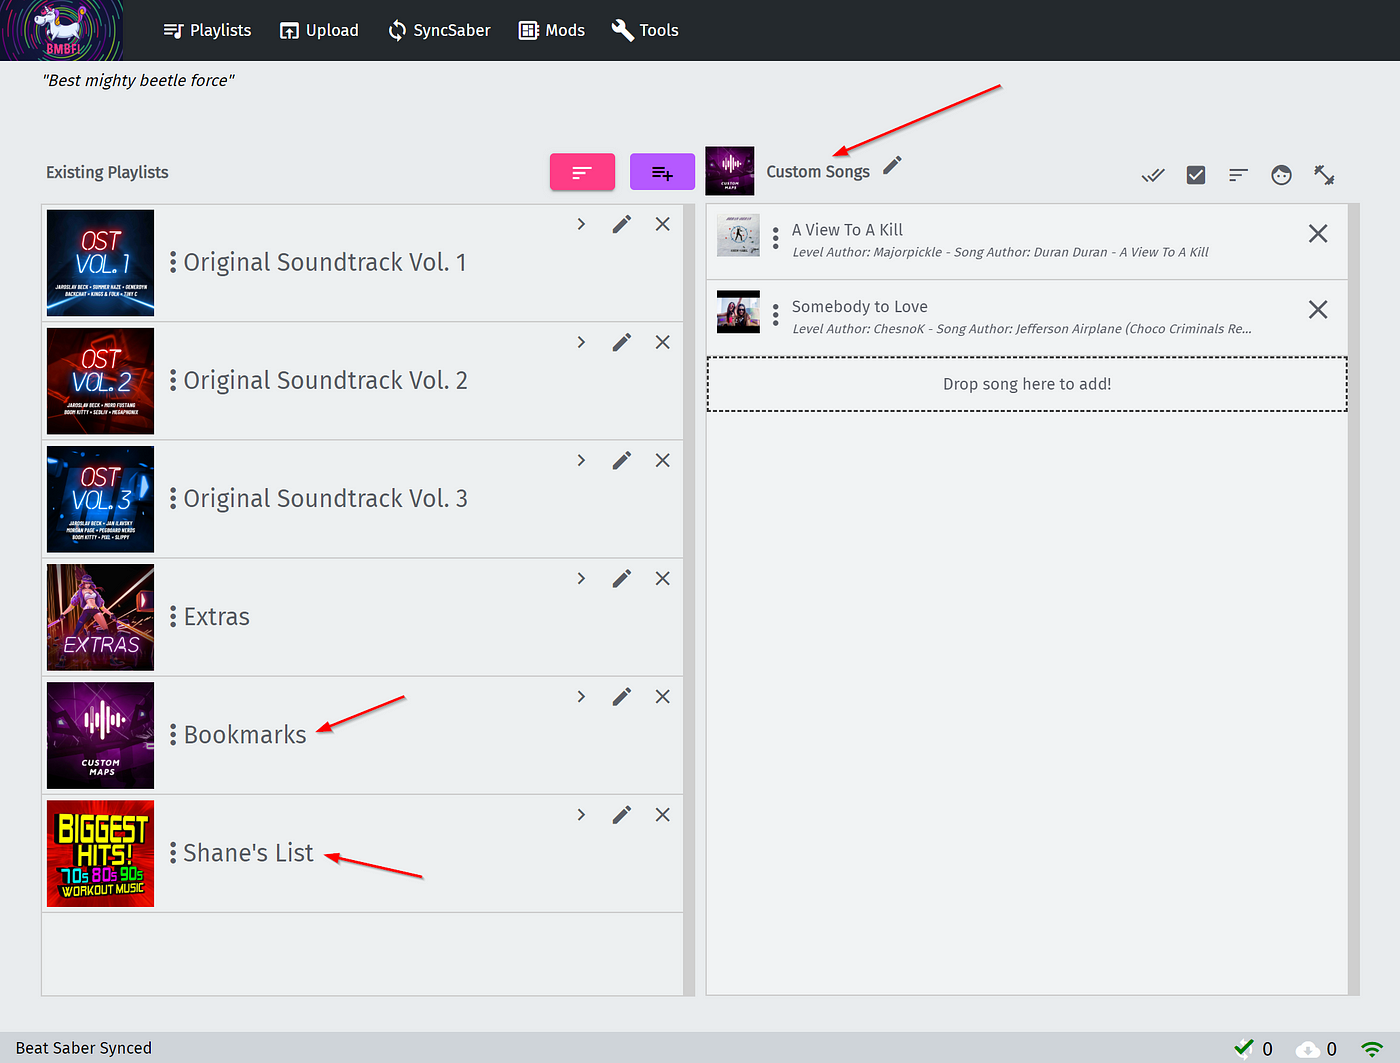Remove A View To A Kill song
1400x1063 pixels.
(x=1318, y=233)
